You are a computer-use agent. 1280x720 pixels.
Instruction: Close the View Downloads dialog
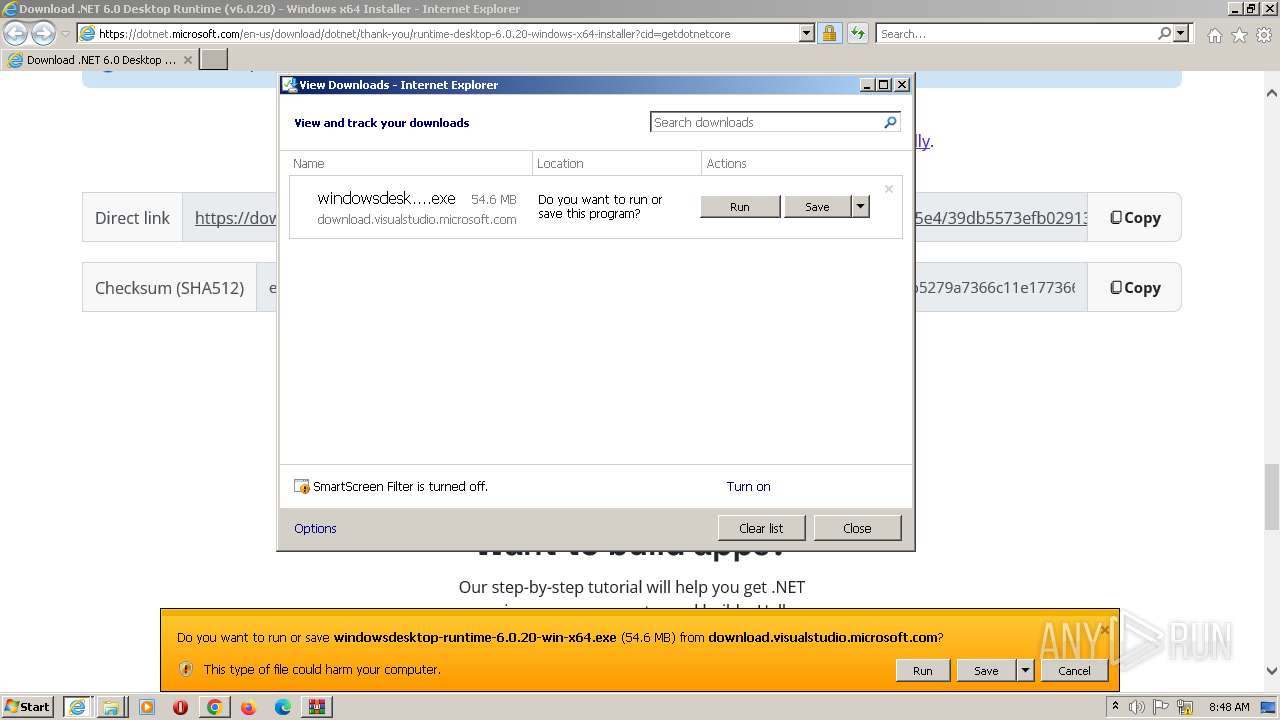point(857,528)
